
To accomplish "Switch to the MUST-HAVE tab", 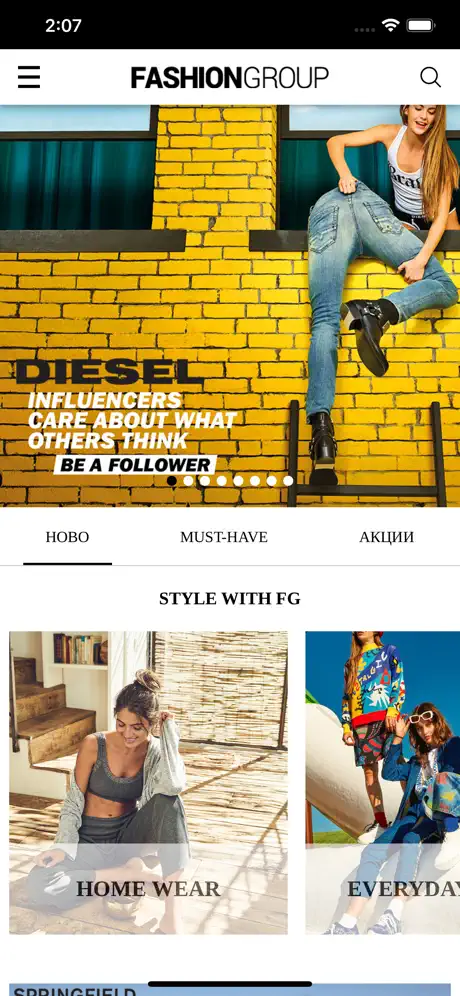I will click(224, 537).
